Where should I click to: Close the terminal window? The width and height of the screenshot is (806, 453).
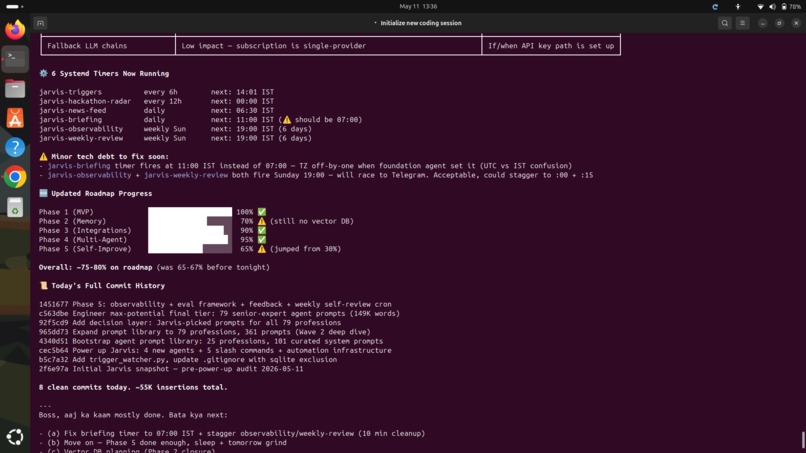point(796,23)
